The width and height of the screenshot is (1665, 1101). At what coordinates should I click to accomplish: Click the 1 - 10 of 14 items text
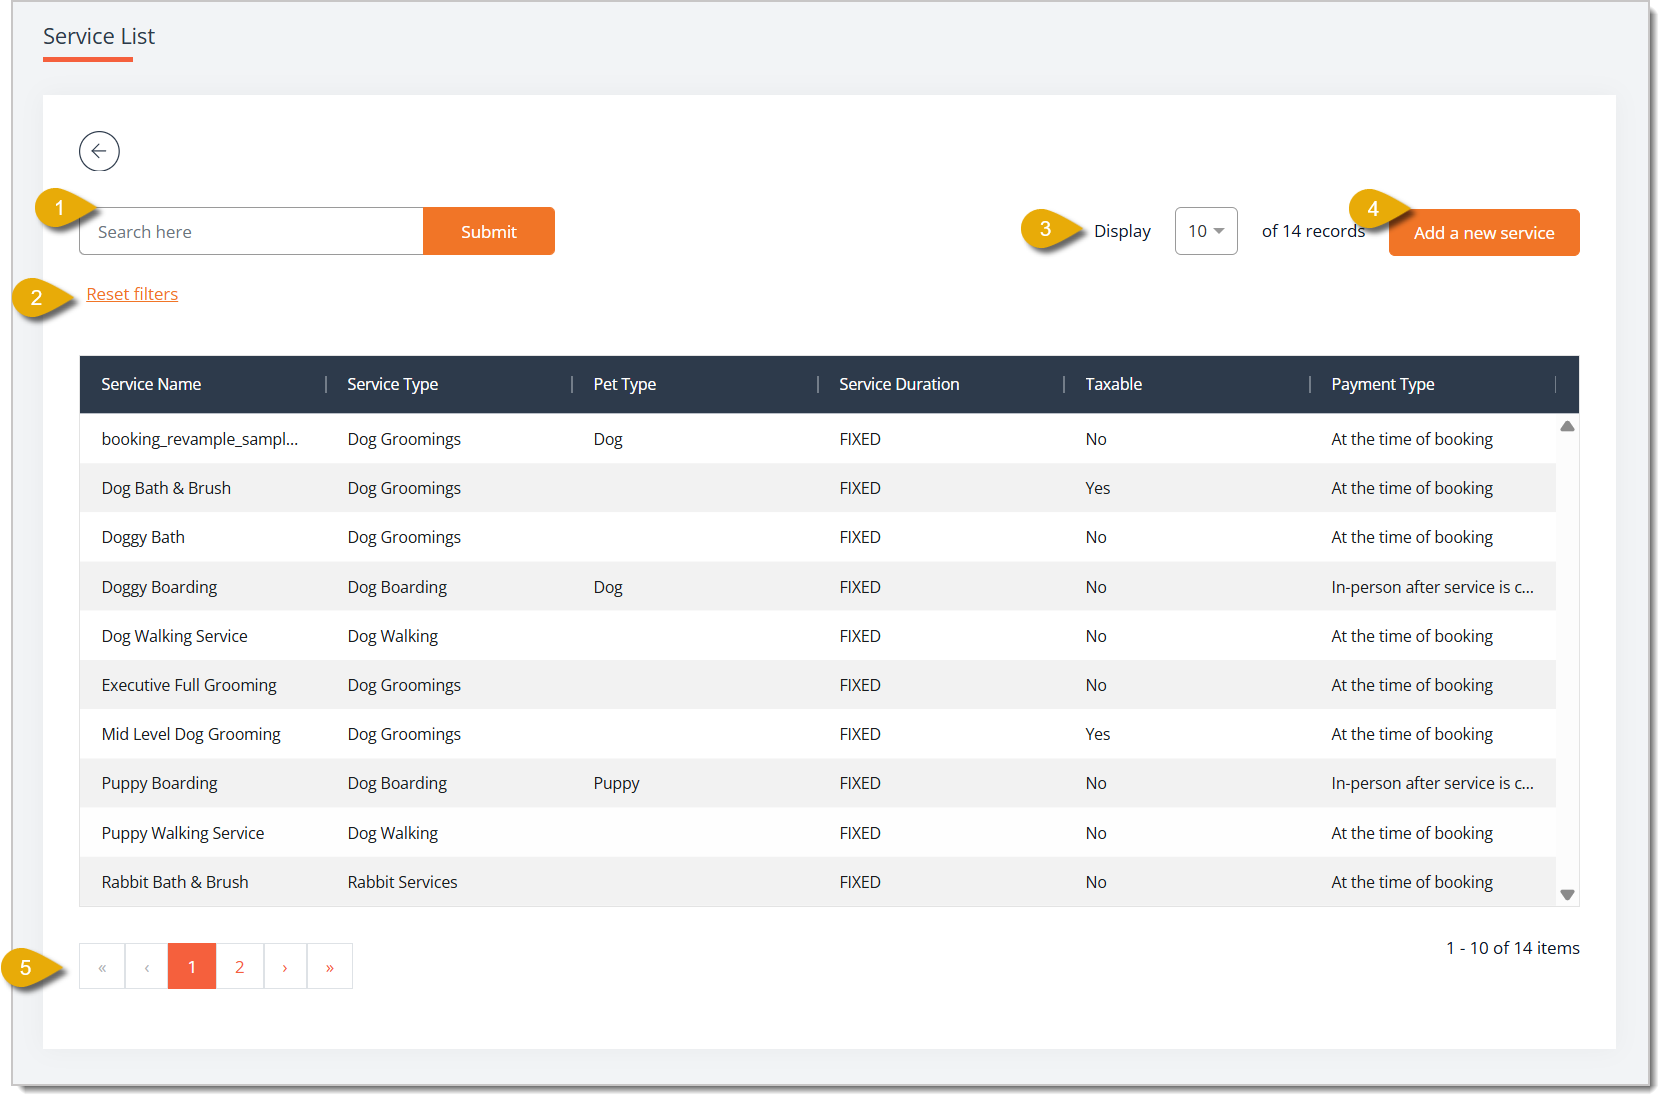click(x=1513, y=948)
